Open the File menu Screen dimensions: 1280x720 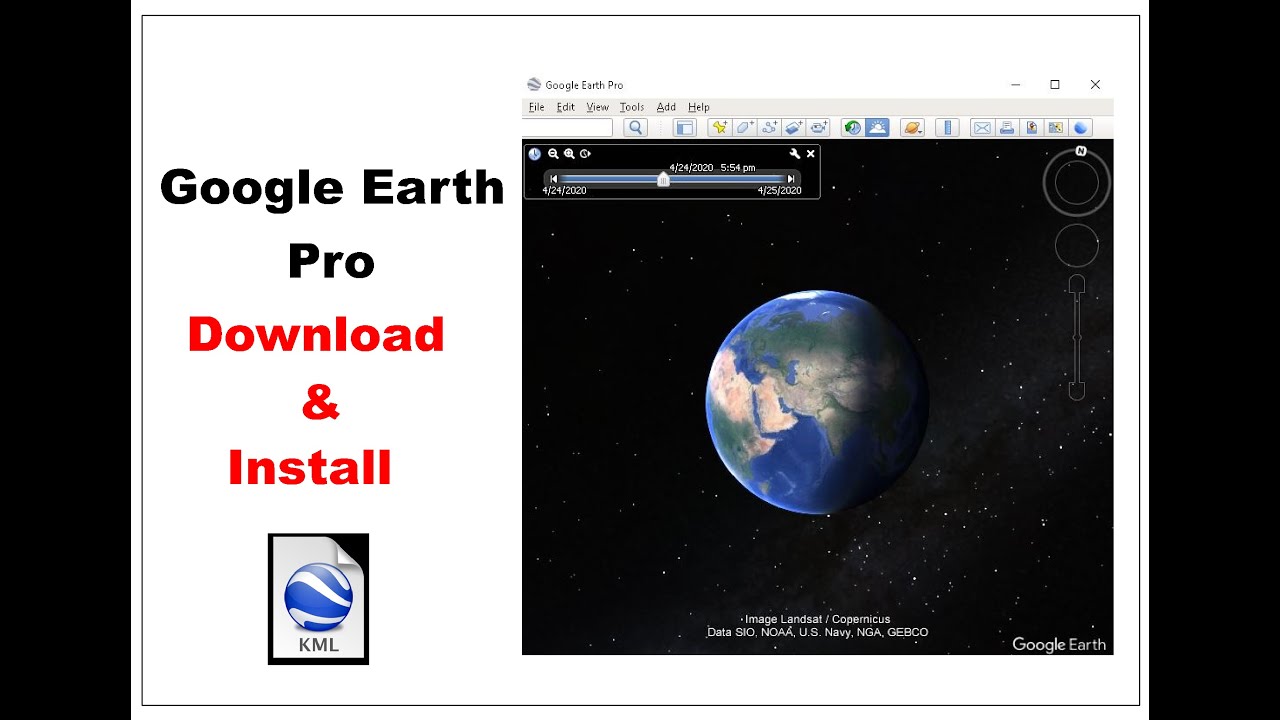[536, 107]
